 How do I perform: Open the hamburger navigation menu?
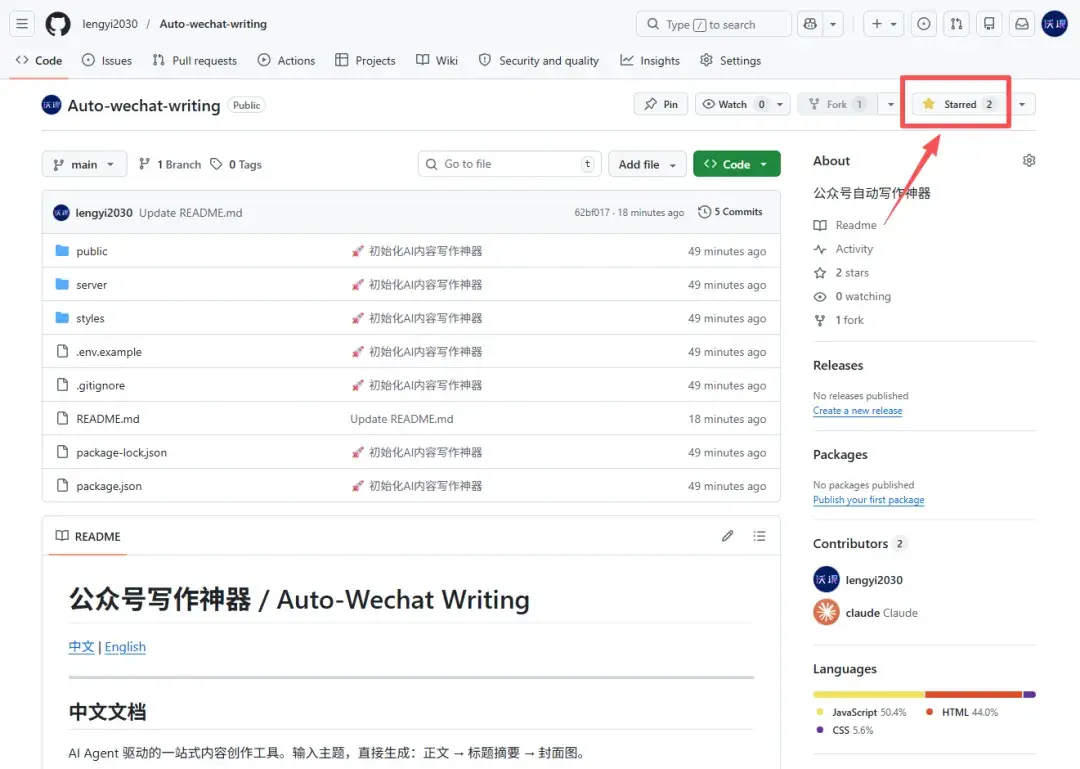coord(22,24)
